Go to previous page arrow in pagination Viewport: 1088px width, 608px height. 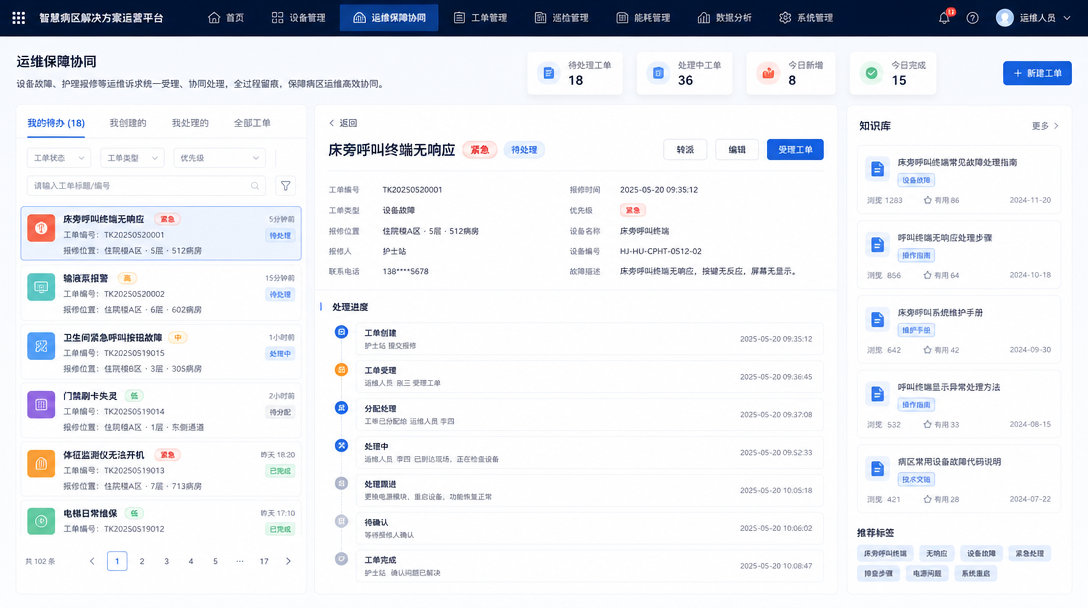click(x=92, y=561)
